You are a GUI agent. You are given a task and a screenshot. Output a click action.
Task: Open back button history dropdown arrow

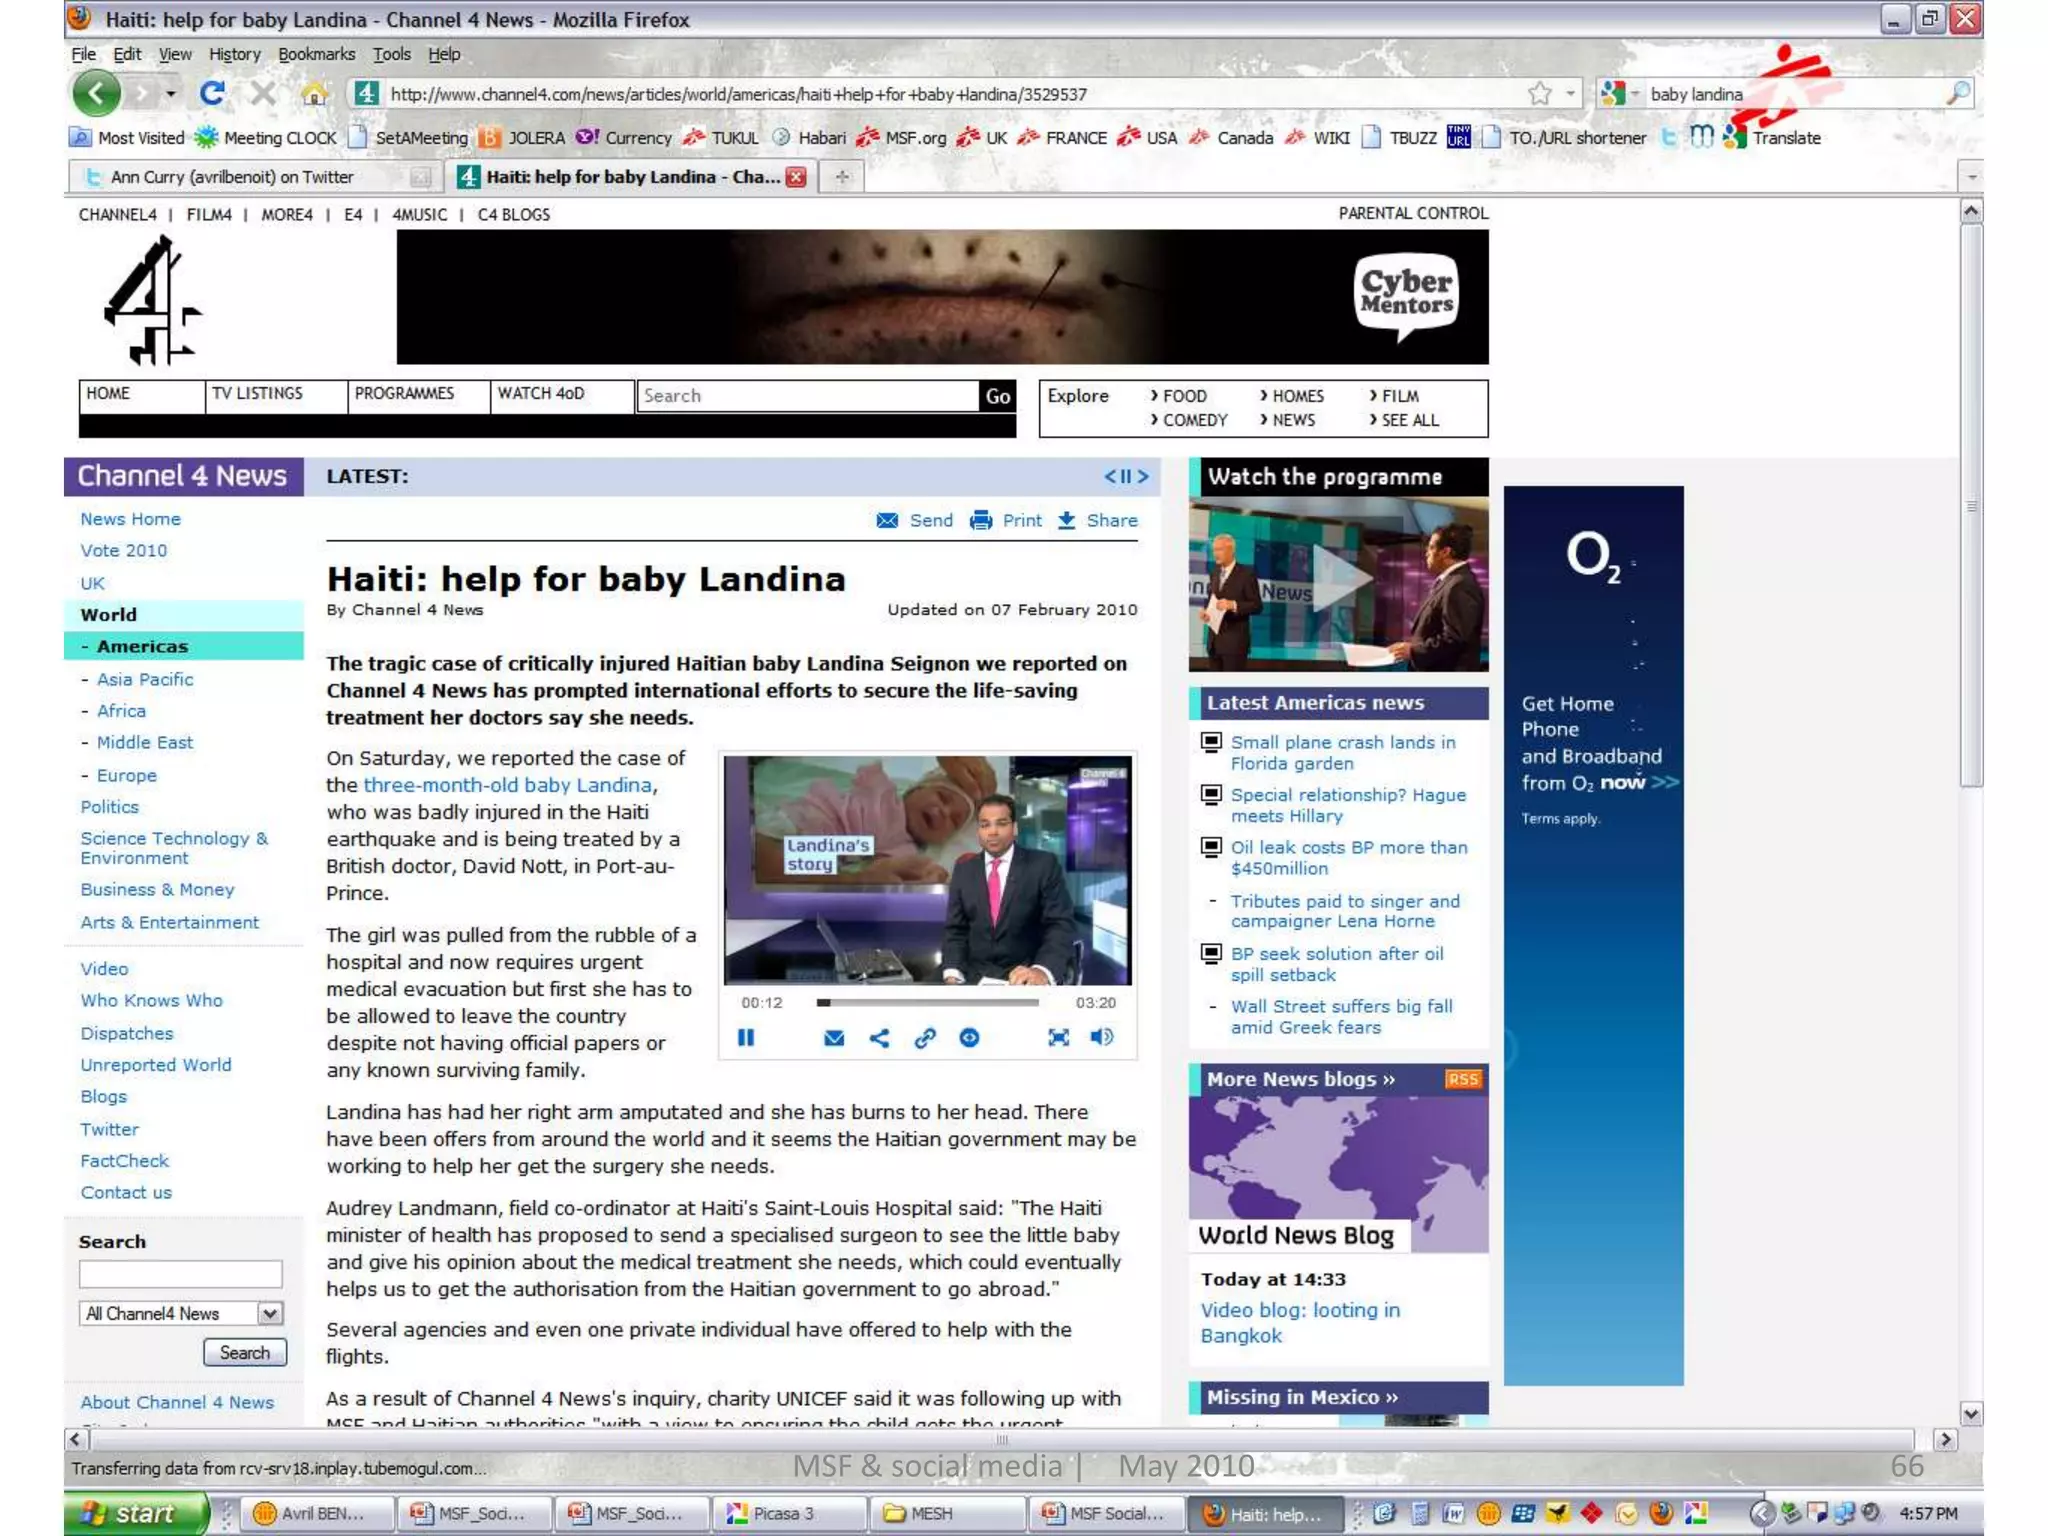[x=171, y=94]
